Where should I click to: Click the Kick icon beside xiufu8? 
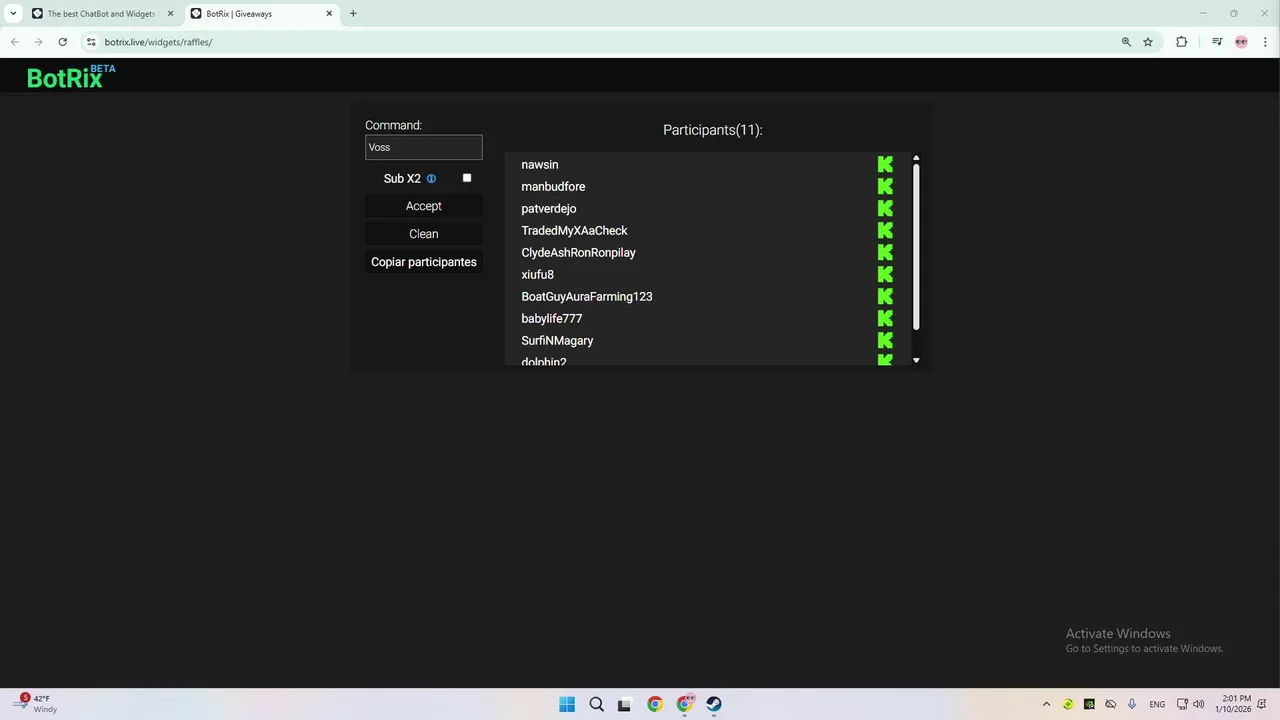(885, 274)
